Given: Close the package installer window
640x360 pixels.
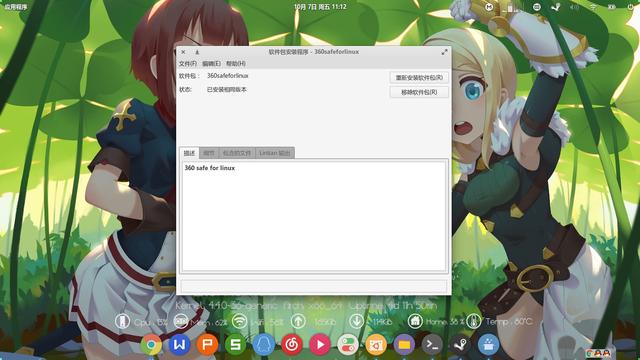Looking at the screenshot, I should click(183, 52).
